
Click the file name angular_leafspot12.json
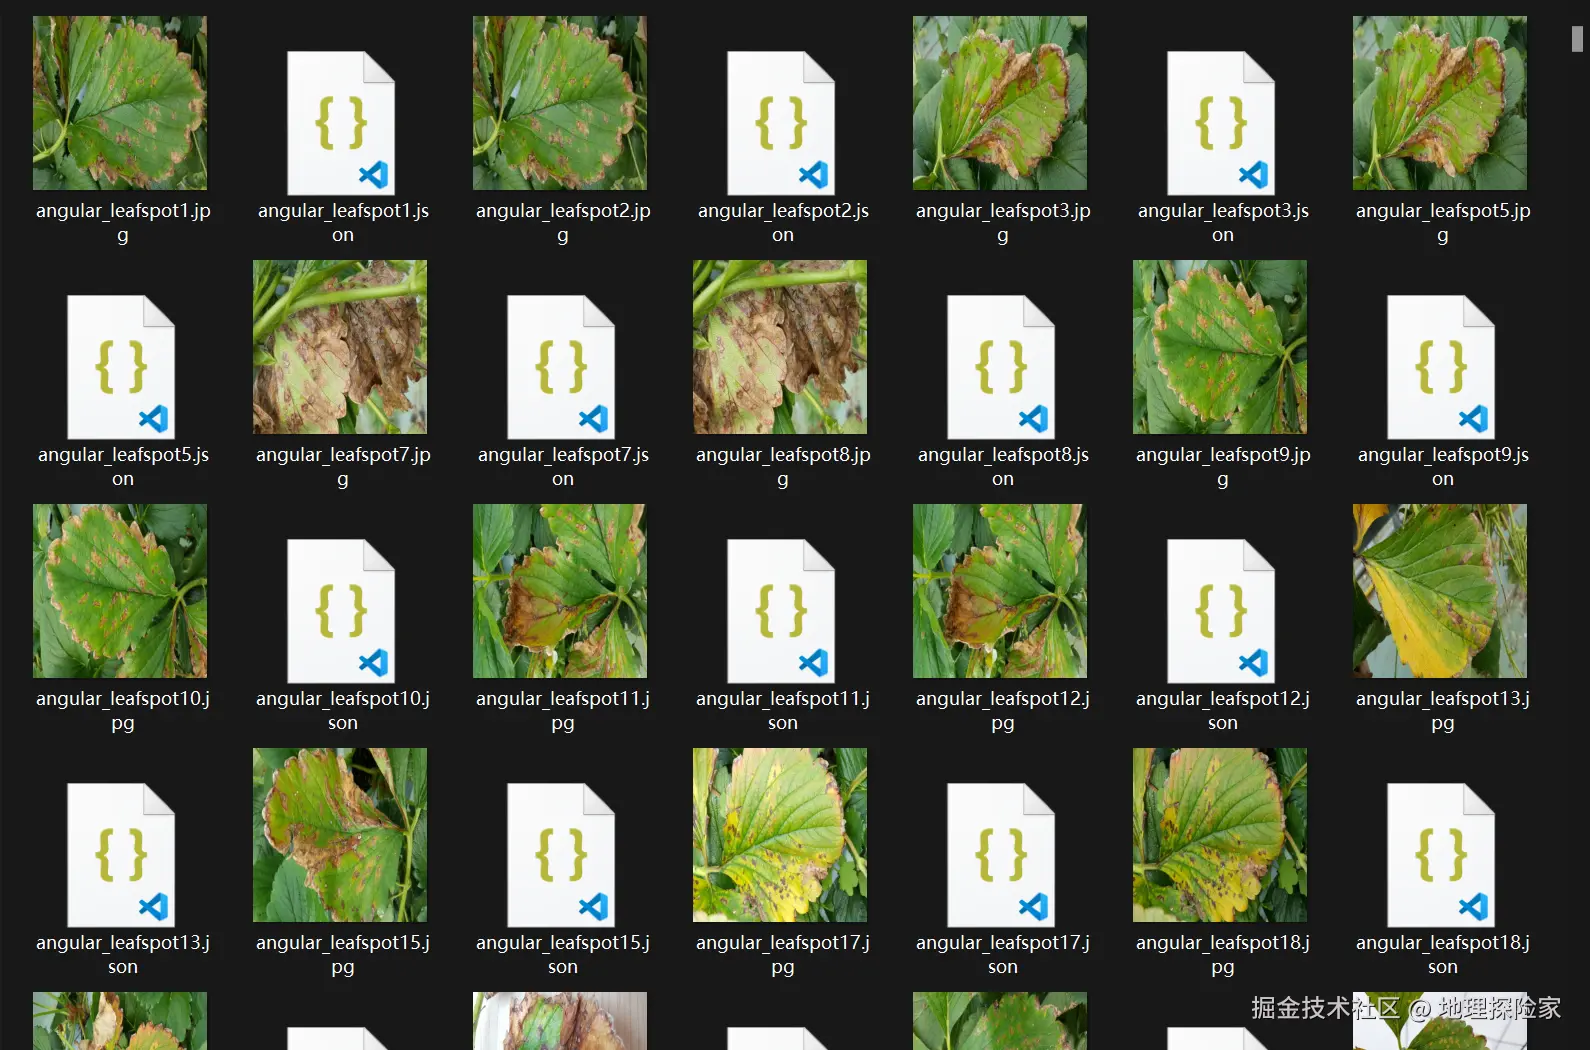pyautogui.click(x=1223, y=711)
